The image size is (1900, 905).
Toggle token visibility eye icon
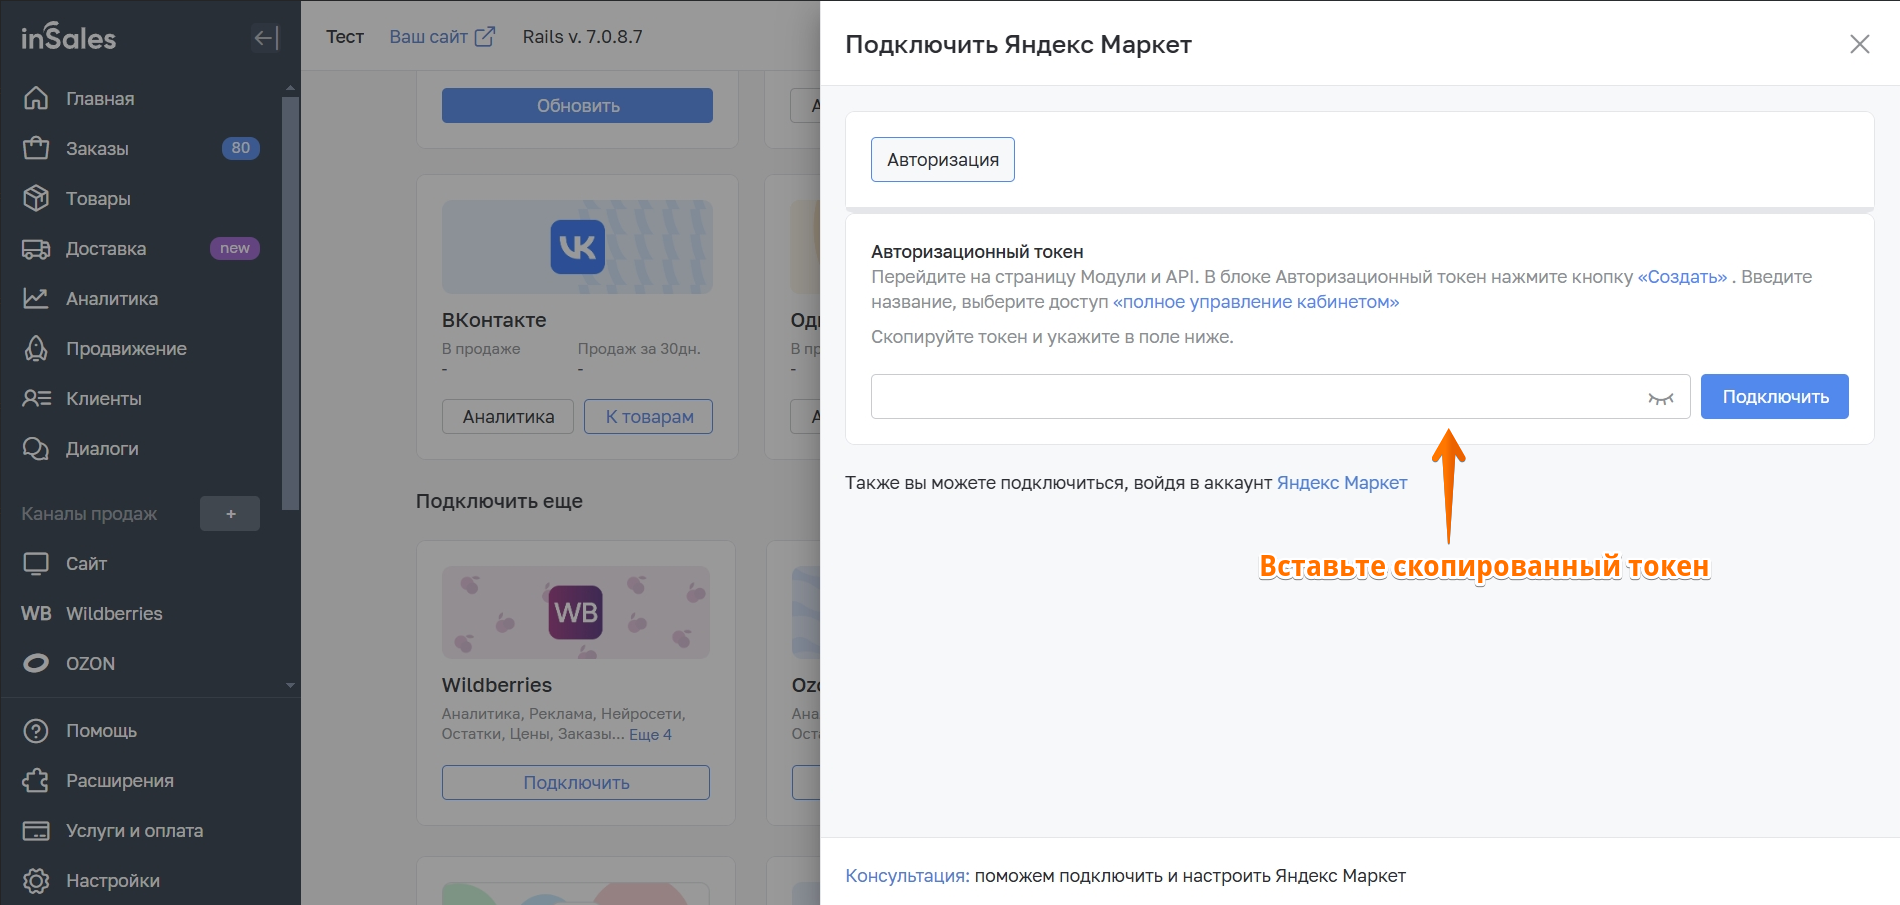[1660, 398]
